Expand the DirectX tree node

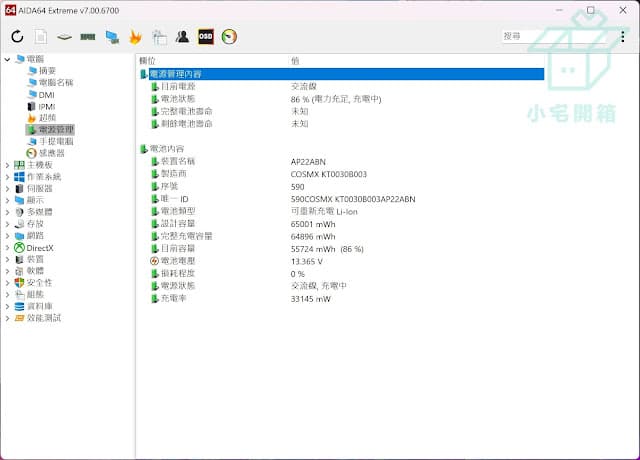[7, 248]
